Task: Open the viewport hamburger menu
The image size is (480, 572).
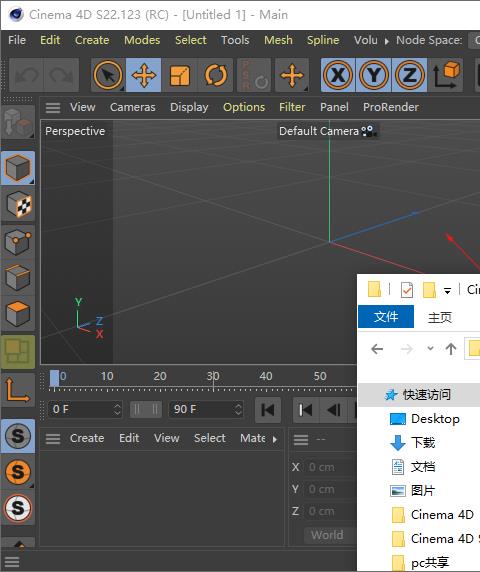Action: (x=53, y=108)
